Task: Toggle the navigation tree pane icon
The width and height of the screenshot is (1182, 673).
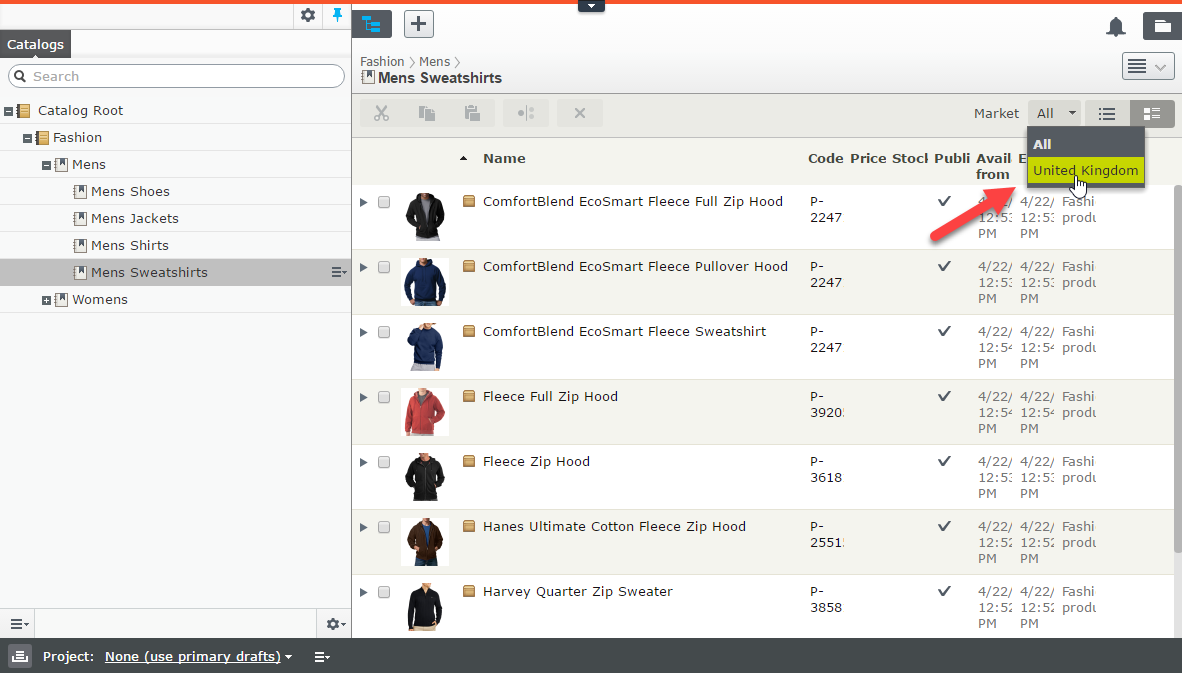Action: (x=372, y=24)
